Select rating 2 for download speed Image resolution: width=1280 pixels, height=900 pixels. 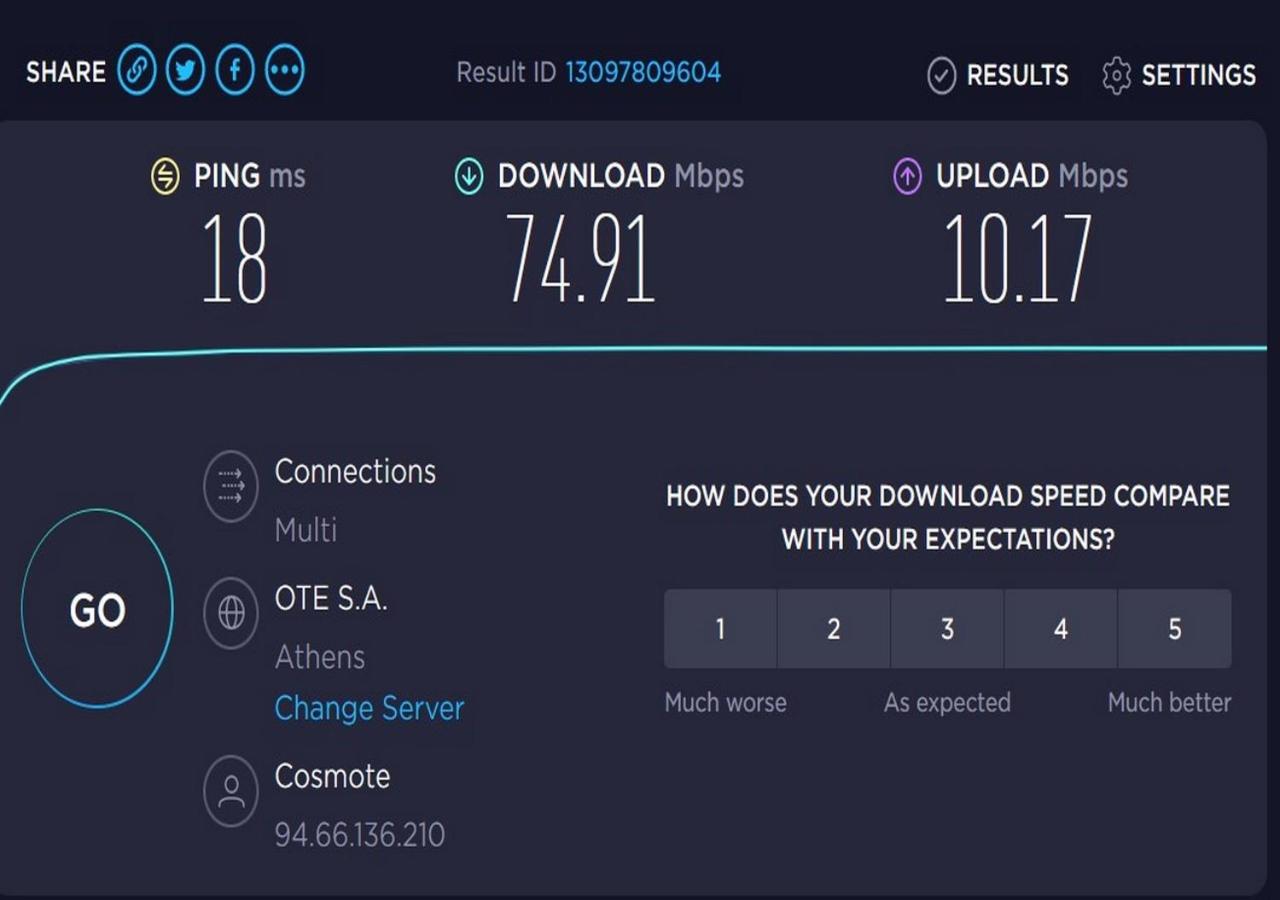coord(834,629)
